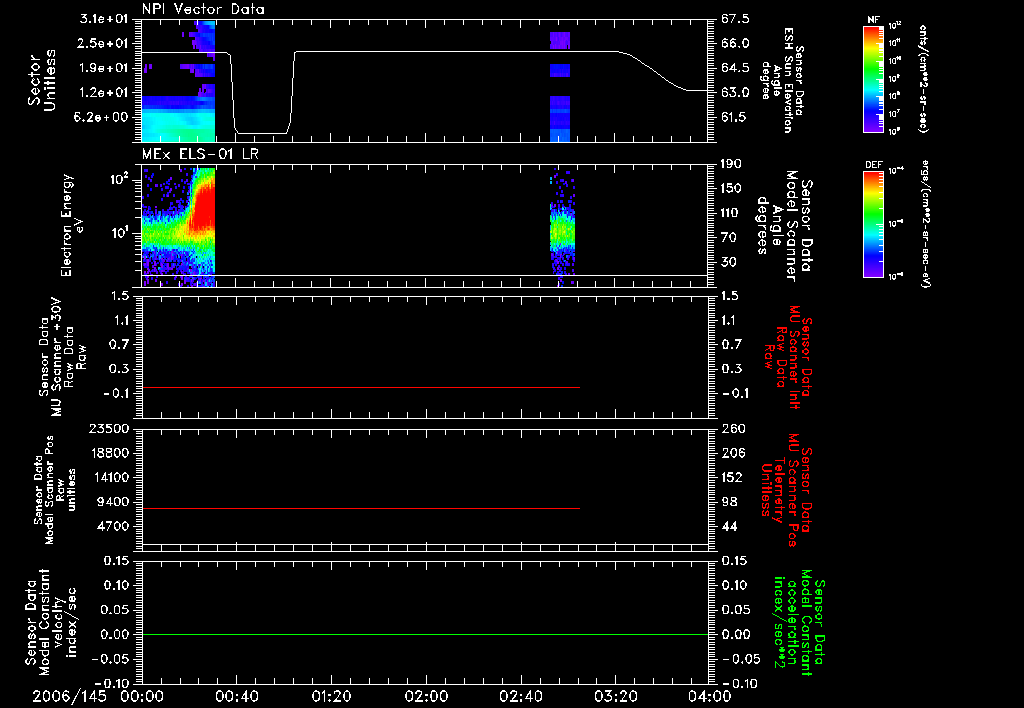Click the '98' telemetry tick label

pyautogui.click(x=729, y=502)
